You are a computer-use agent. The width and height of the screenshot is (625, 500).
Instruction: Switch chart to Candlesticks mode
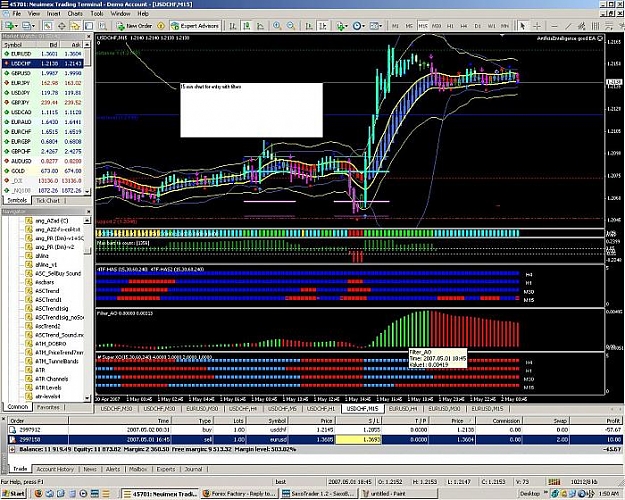click(x=247, y=26)
